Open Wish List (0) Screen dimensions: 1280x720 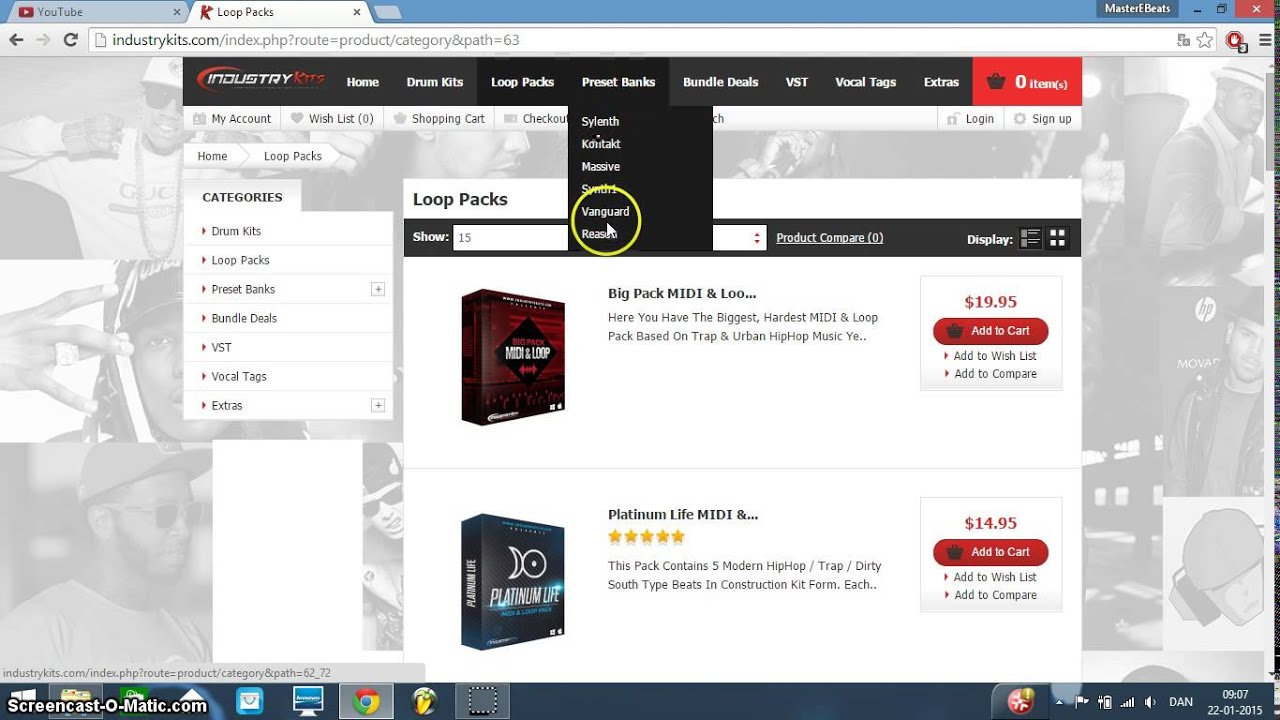pyautogui.click(x=332, y=118)
